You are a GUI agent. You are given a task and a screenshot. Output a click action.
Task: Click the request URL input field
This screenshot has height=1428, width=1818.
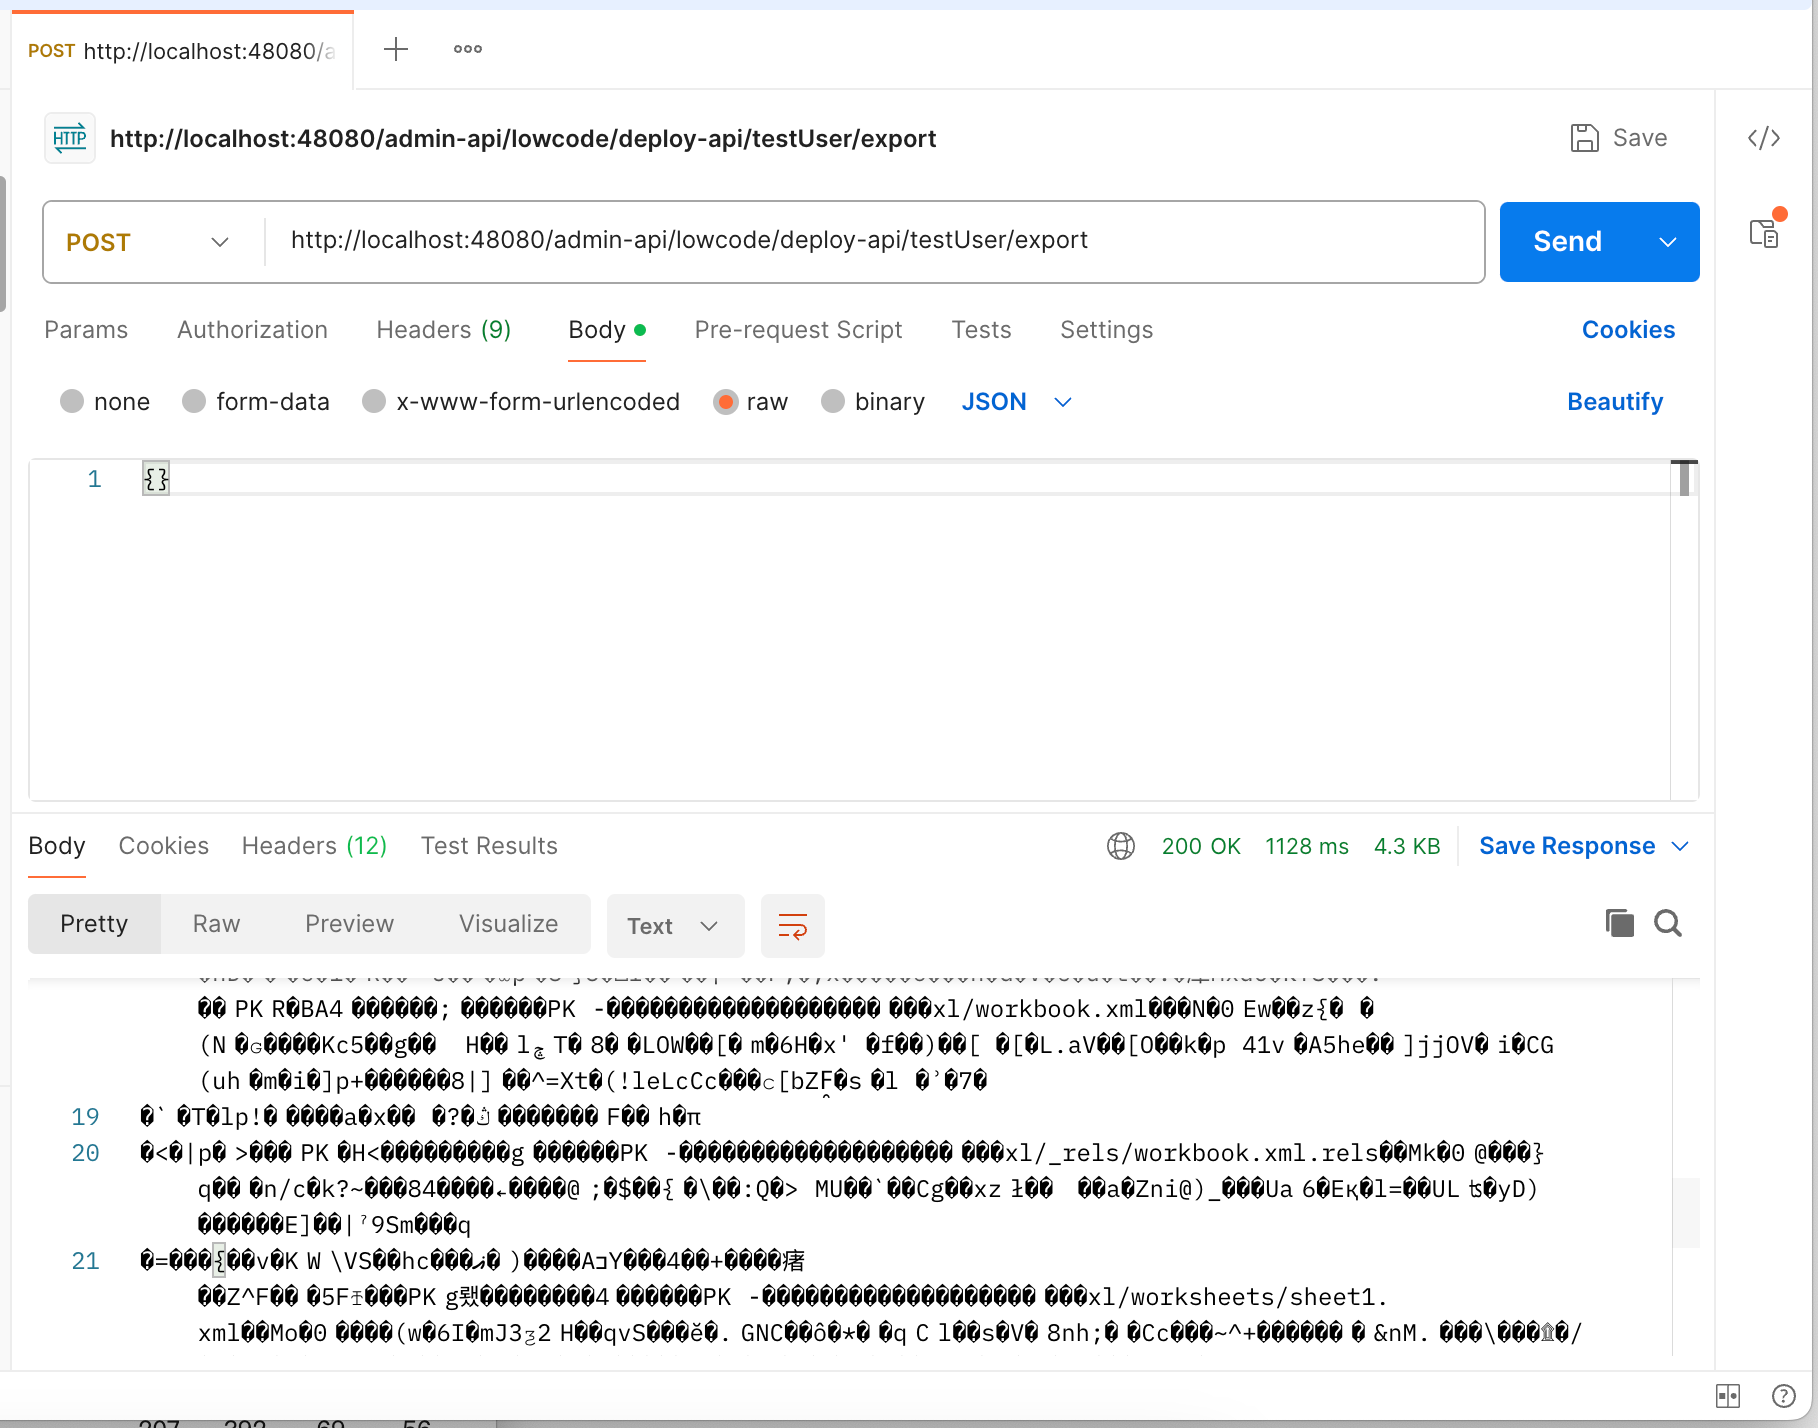tap(870, 241)
